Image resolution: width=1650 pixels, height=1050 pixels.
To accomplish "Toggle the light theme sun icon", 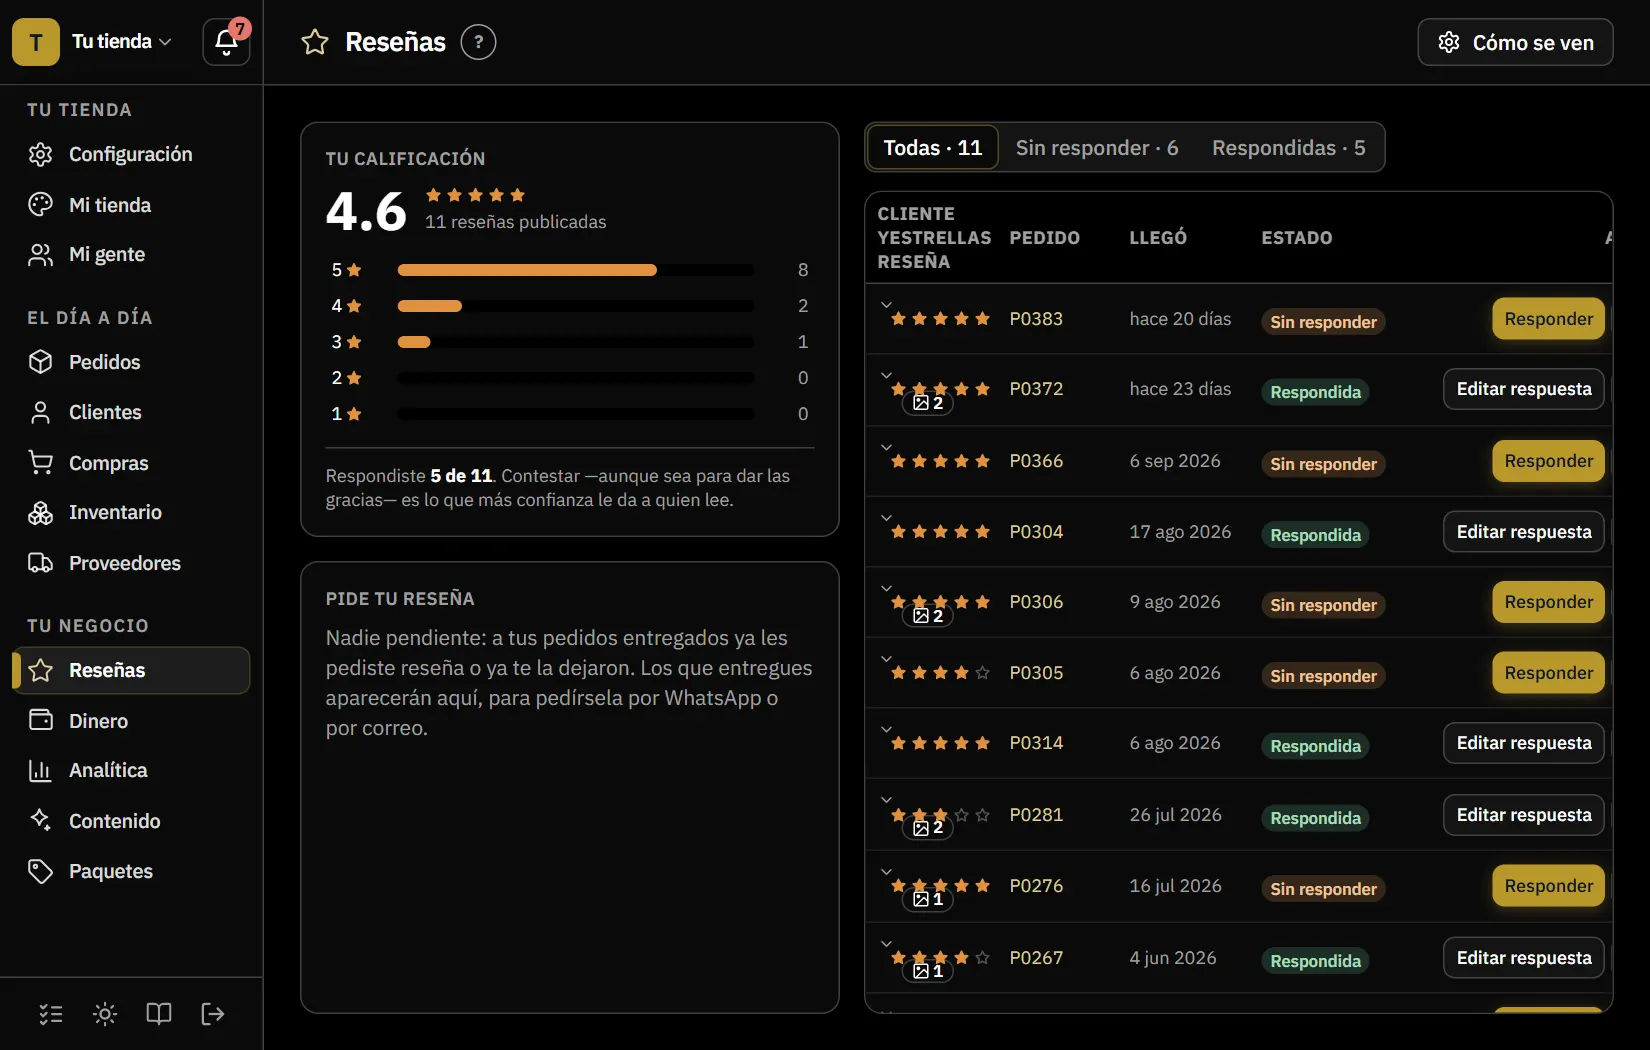I will pyautogui.click(x=105, y=1014).
